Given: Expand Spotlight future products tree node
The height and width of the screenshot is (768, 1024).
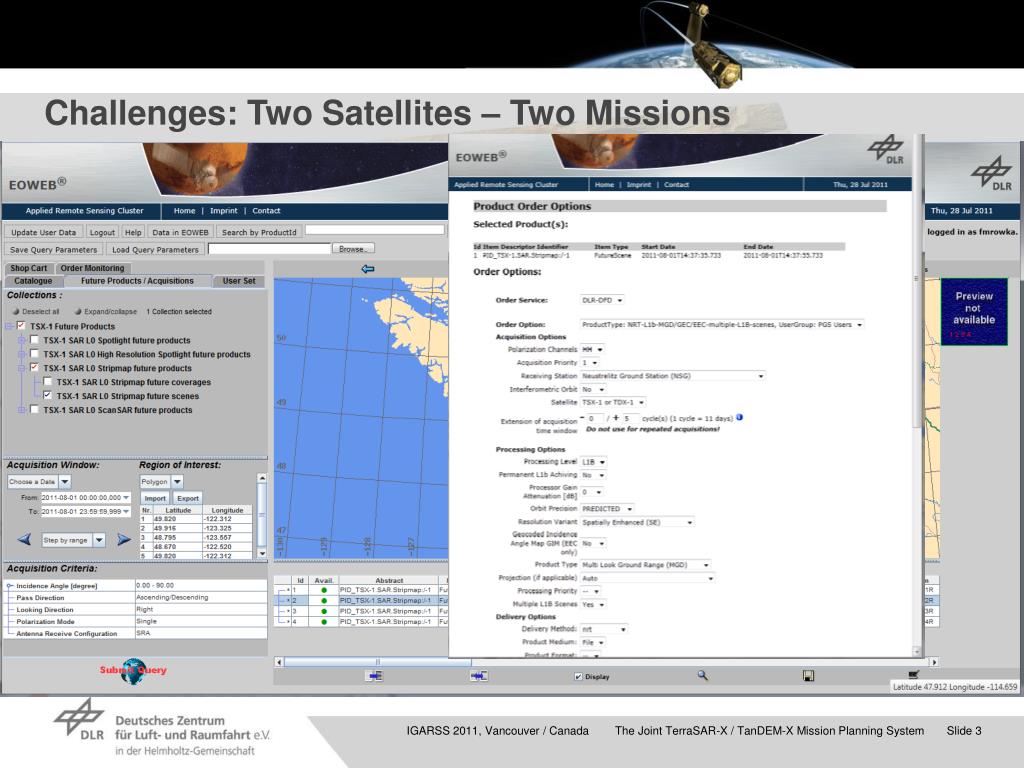Looking at the screenshot, I should (x=22, y=340).
